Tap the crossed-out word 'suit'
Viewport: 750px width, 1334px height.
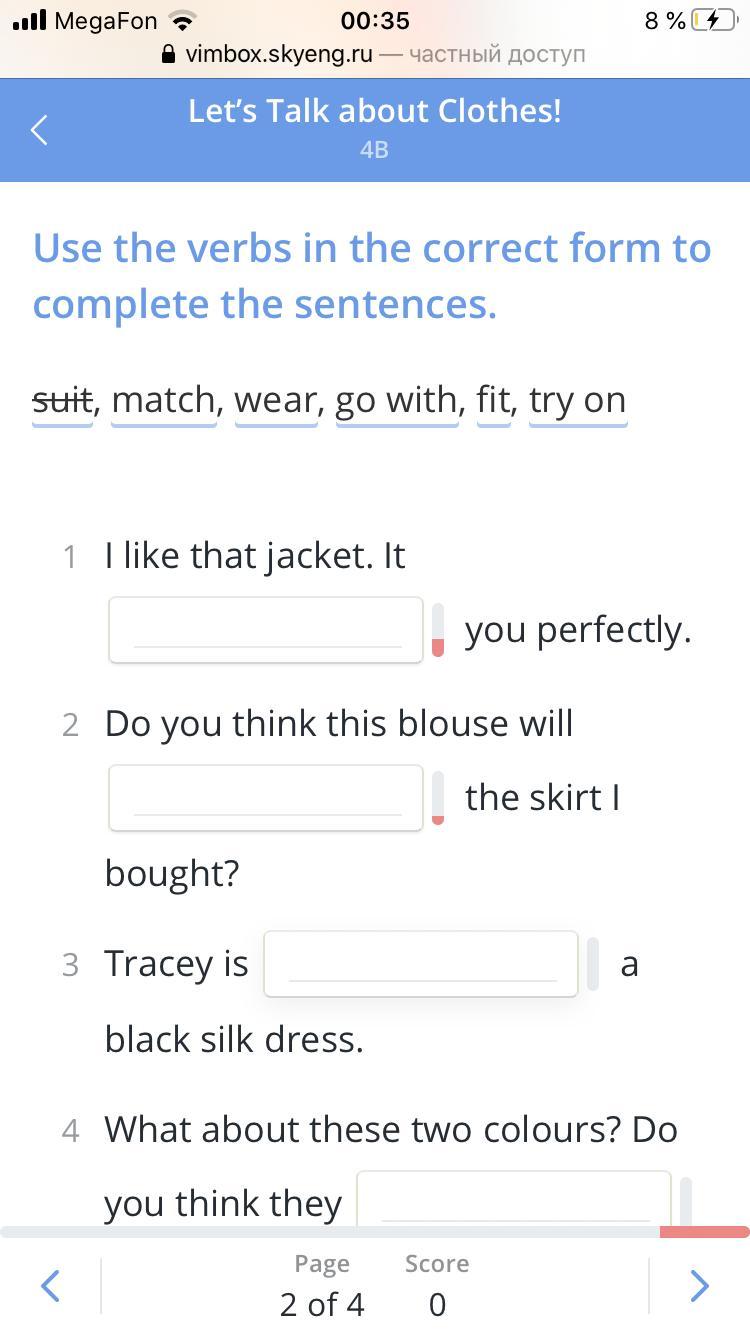tap(62, 400)
